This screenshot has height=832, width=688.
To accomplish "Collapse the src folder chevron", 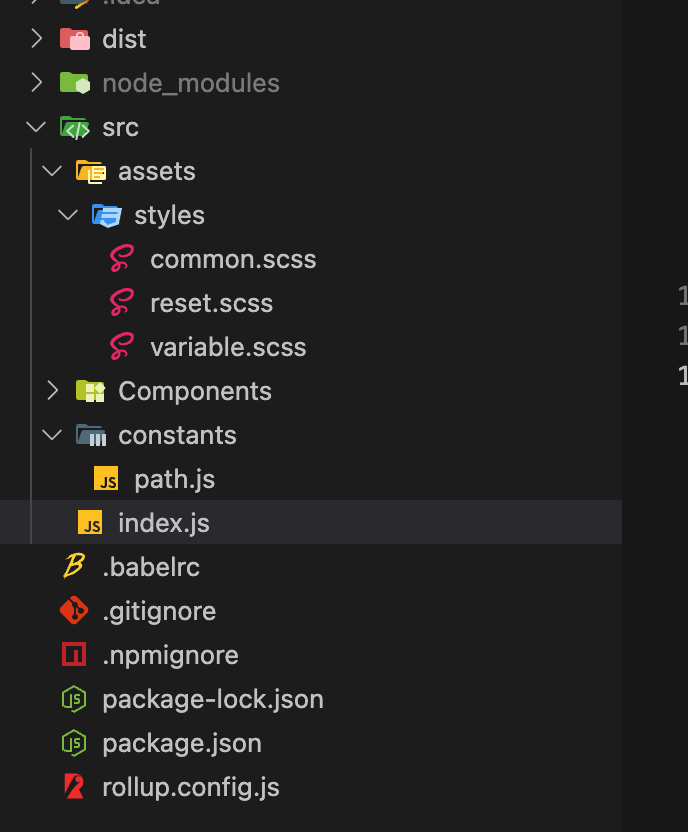I will 37,127.
